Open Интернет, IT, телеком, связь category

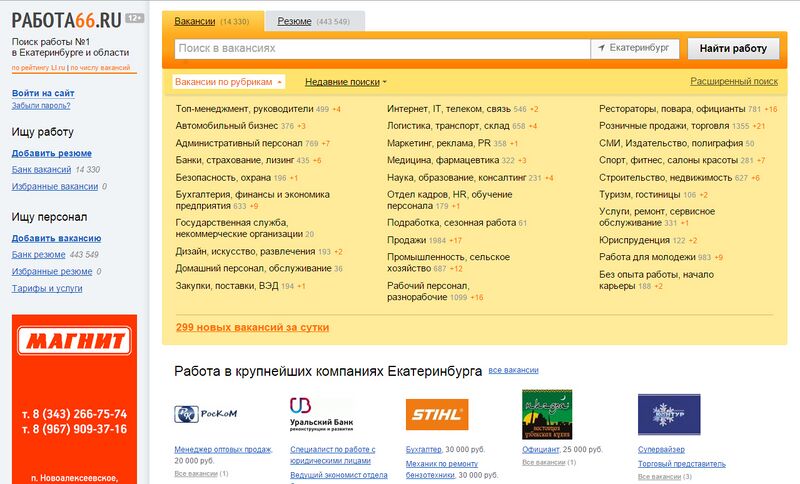tap(449, 109)
